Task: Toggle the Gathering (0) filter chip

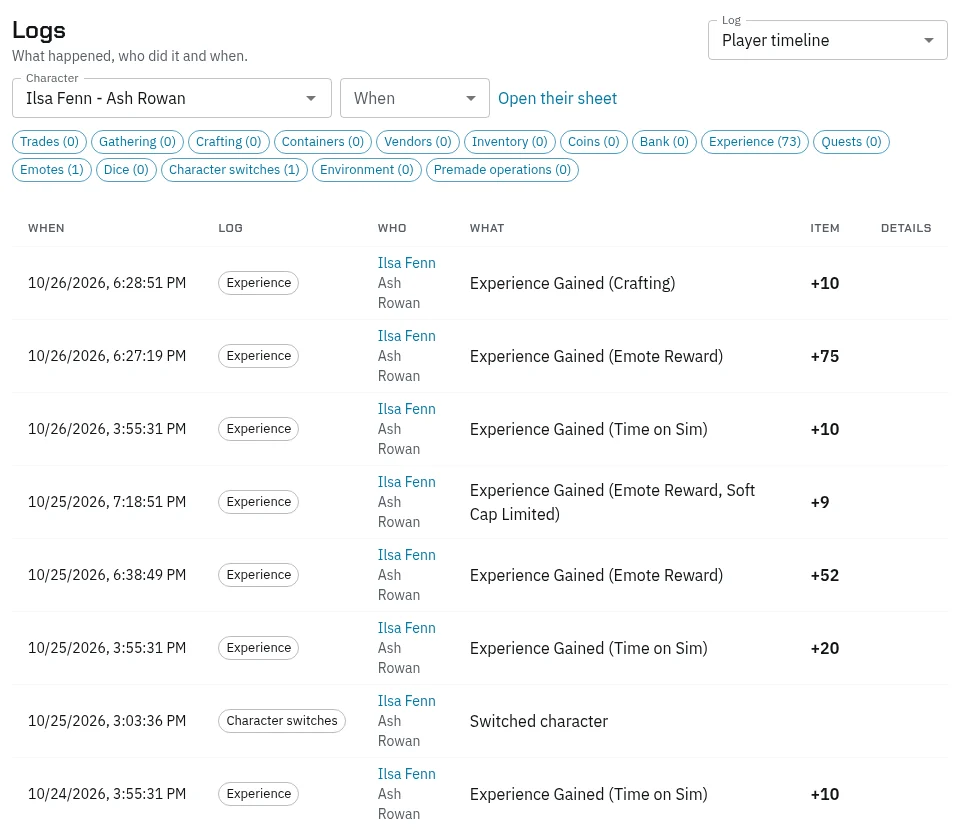Action: coord(137,142)
